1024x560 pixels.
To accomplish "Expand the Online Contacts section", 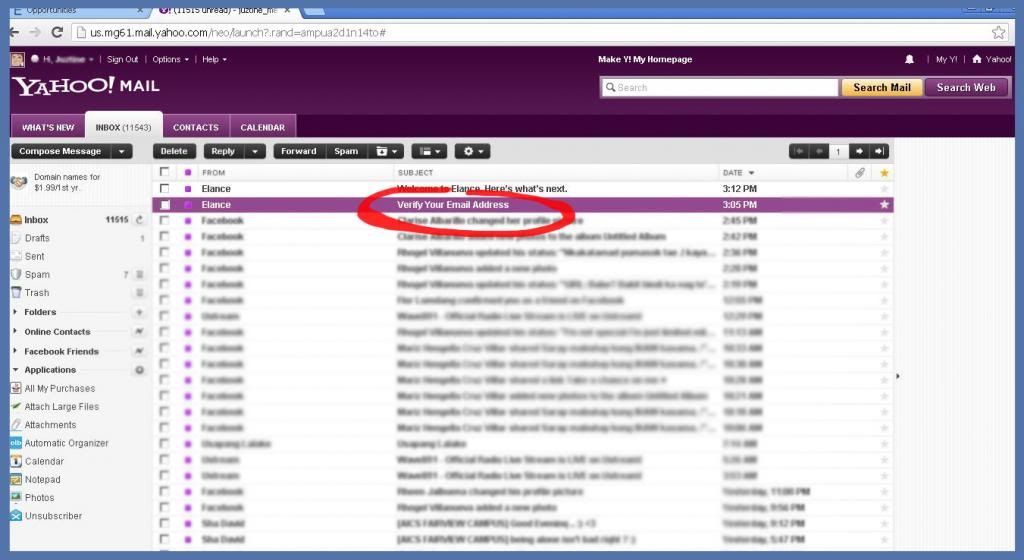I will tap(15, 332).
